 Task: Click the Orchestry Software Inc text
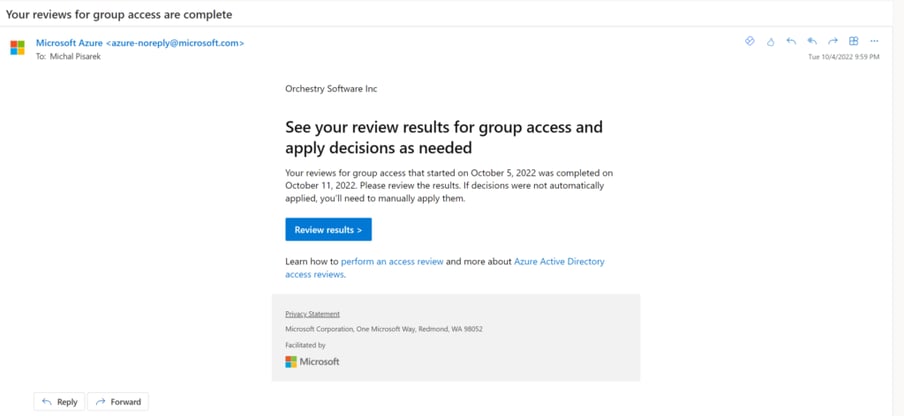pos(331,89)
